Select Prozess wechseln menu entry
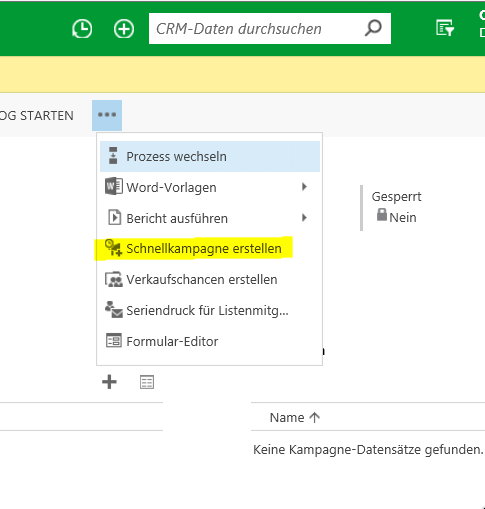Viewport: 485px width, 509px height. [x=210, y=156]
